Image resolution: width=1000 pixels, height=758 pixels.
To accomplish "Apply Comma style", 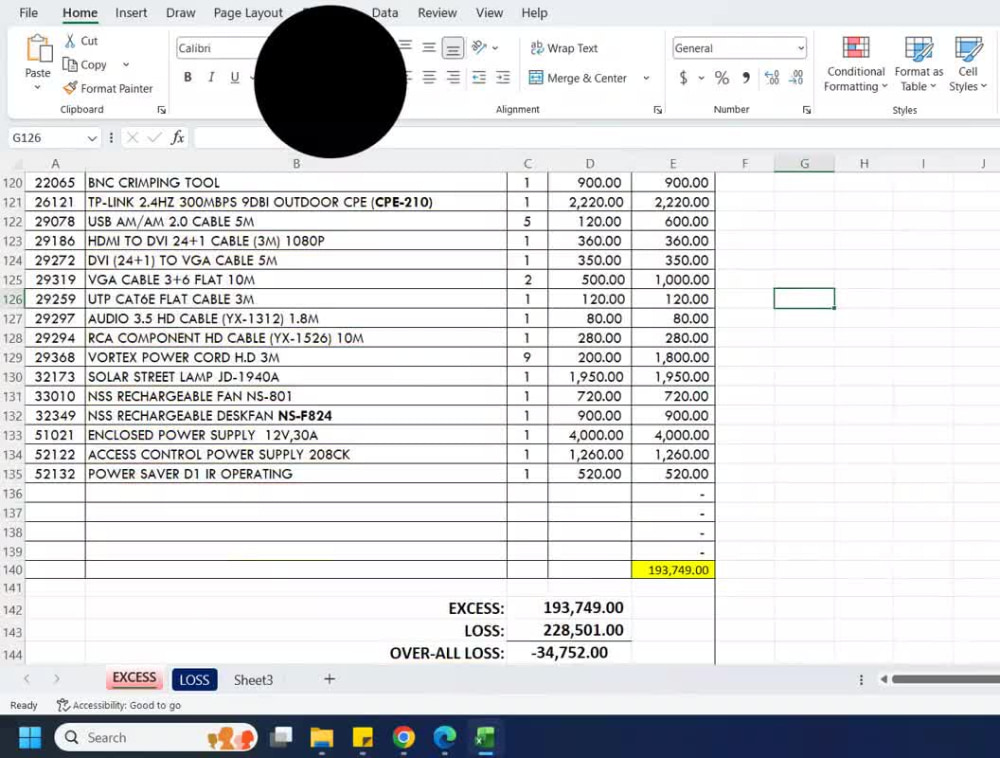I will pos(746,78).
